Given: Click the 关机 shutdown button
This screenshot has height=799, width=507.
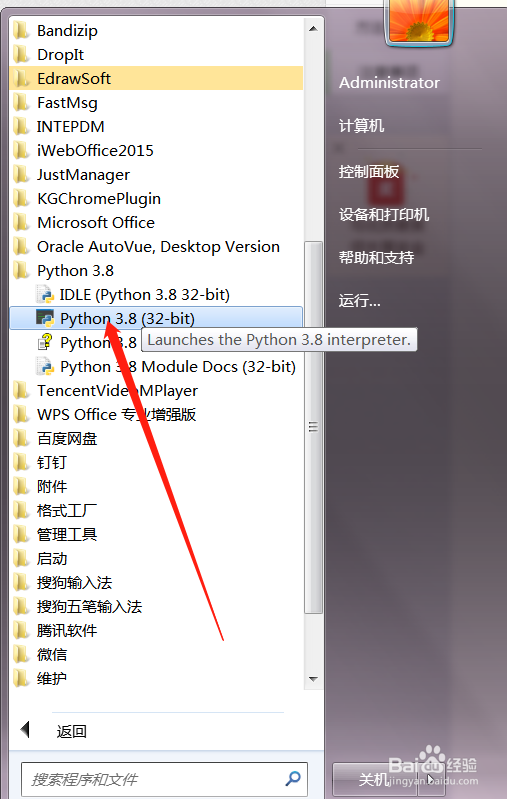Looking at the screenshot, I should coord(376,779).
